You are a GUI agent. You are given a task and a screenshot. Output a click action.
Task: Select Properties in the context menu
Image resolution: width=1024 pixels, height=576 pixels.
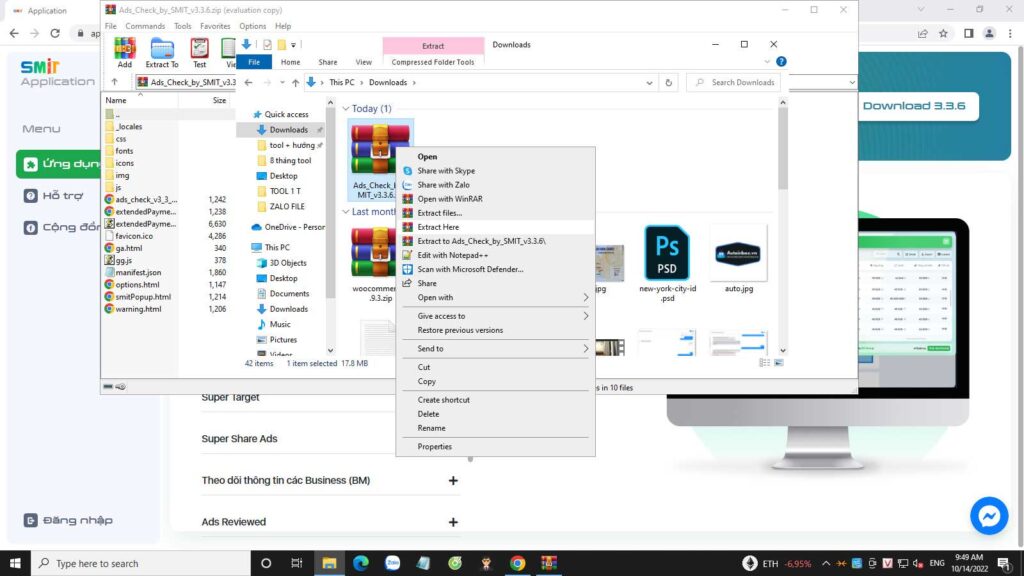point(434,446)
